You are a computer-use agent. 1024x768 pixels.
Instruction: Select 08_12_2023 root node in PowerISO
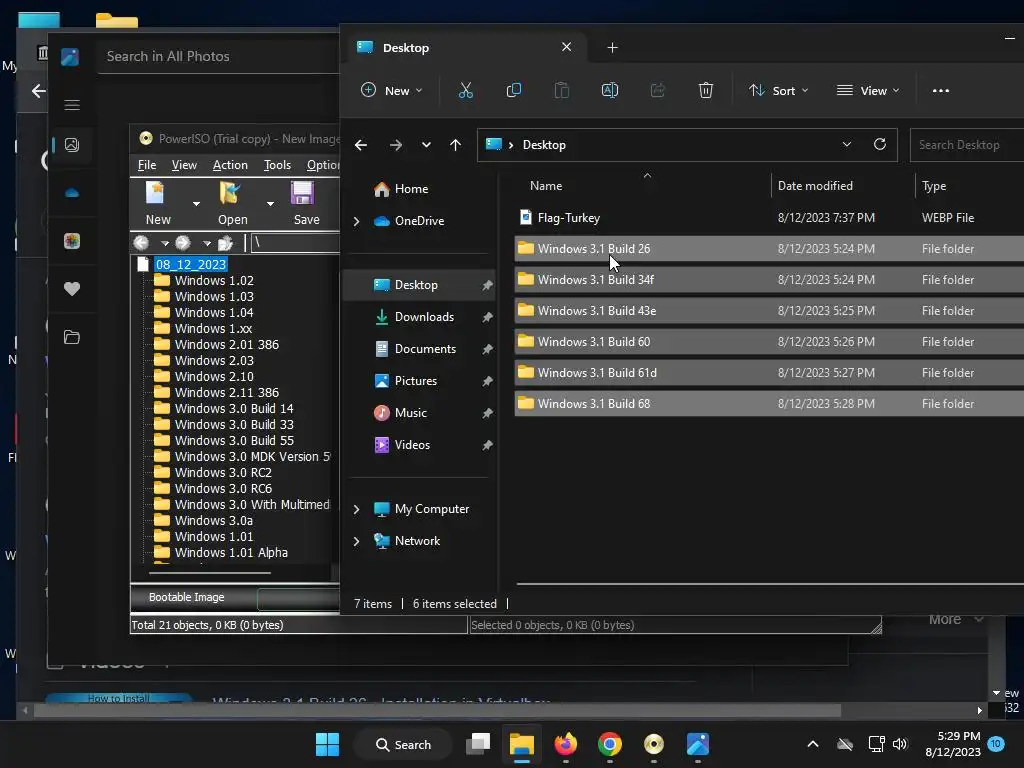[x=191, y=264]
